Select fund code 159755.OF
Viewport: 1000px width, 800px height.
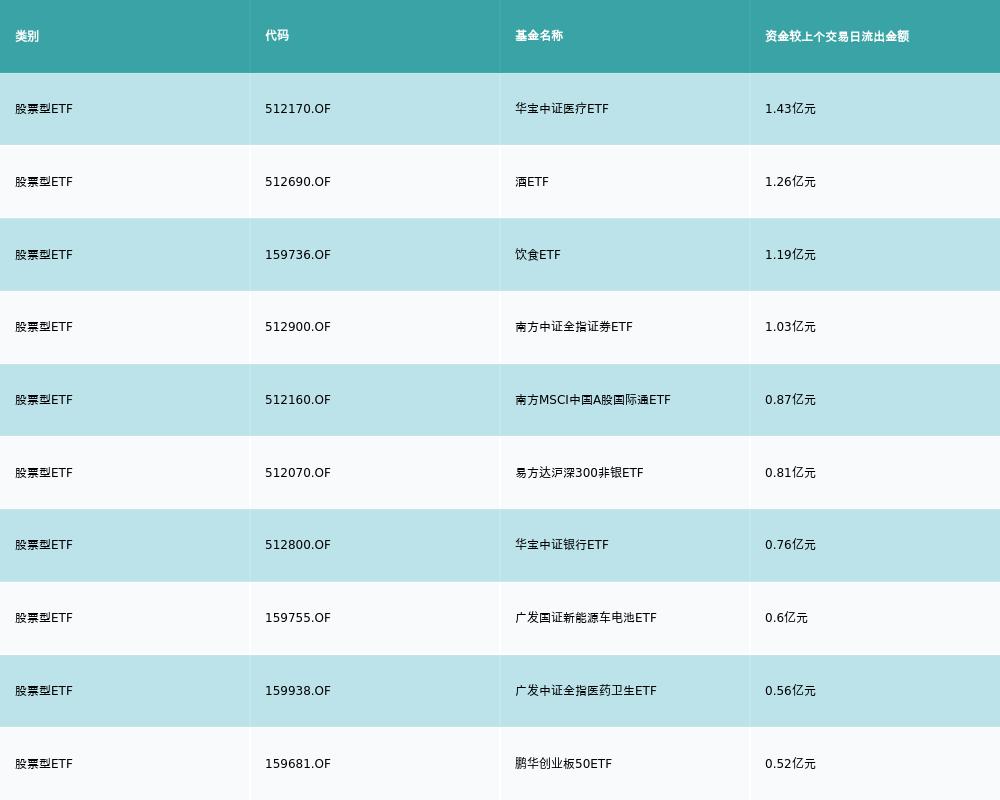click(x=298, y=618)
